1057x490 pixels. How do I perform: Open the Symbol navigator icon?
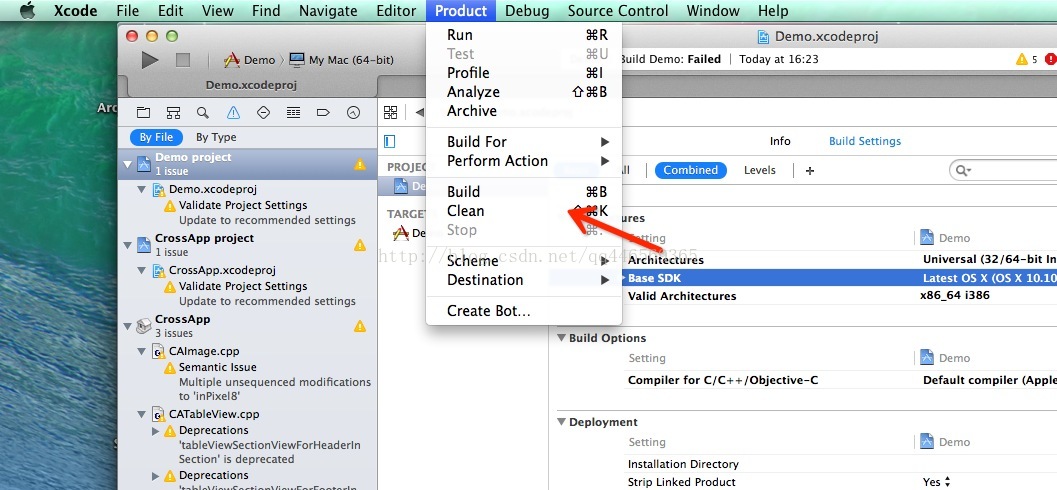point(173,113)
